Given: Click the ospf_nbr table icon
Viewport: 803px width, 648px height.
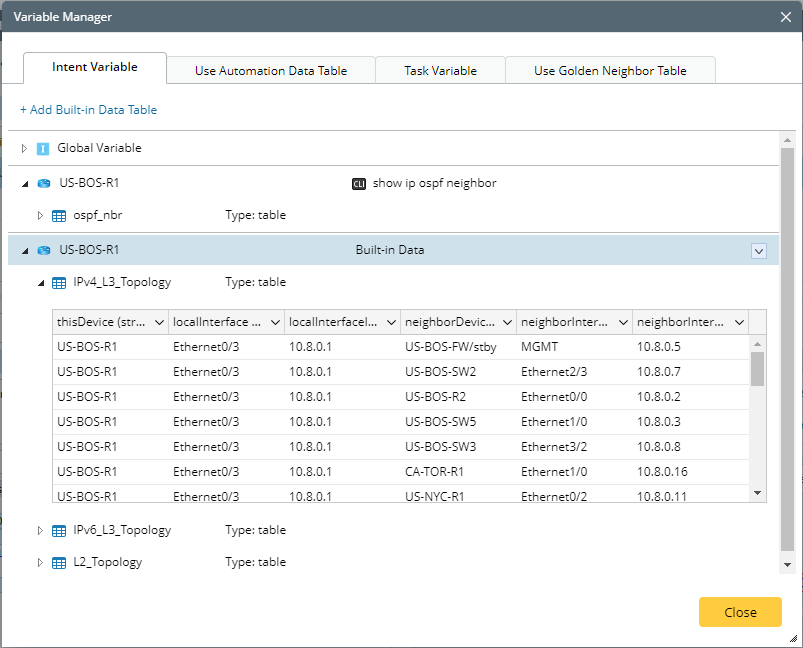Looking at the screenshot, I should [x=59, y=215].
